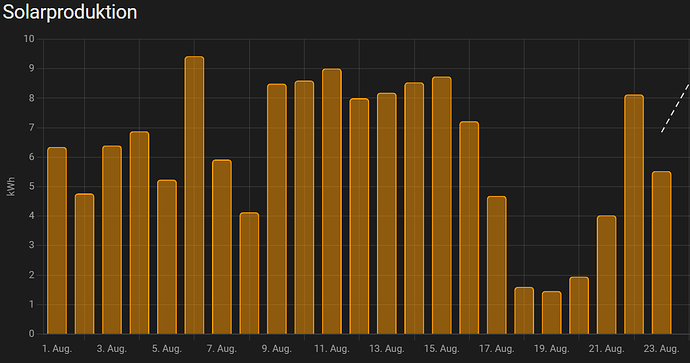
Task: Click the 7. Aug. production bar
Action: coord(222,247)
